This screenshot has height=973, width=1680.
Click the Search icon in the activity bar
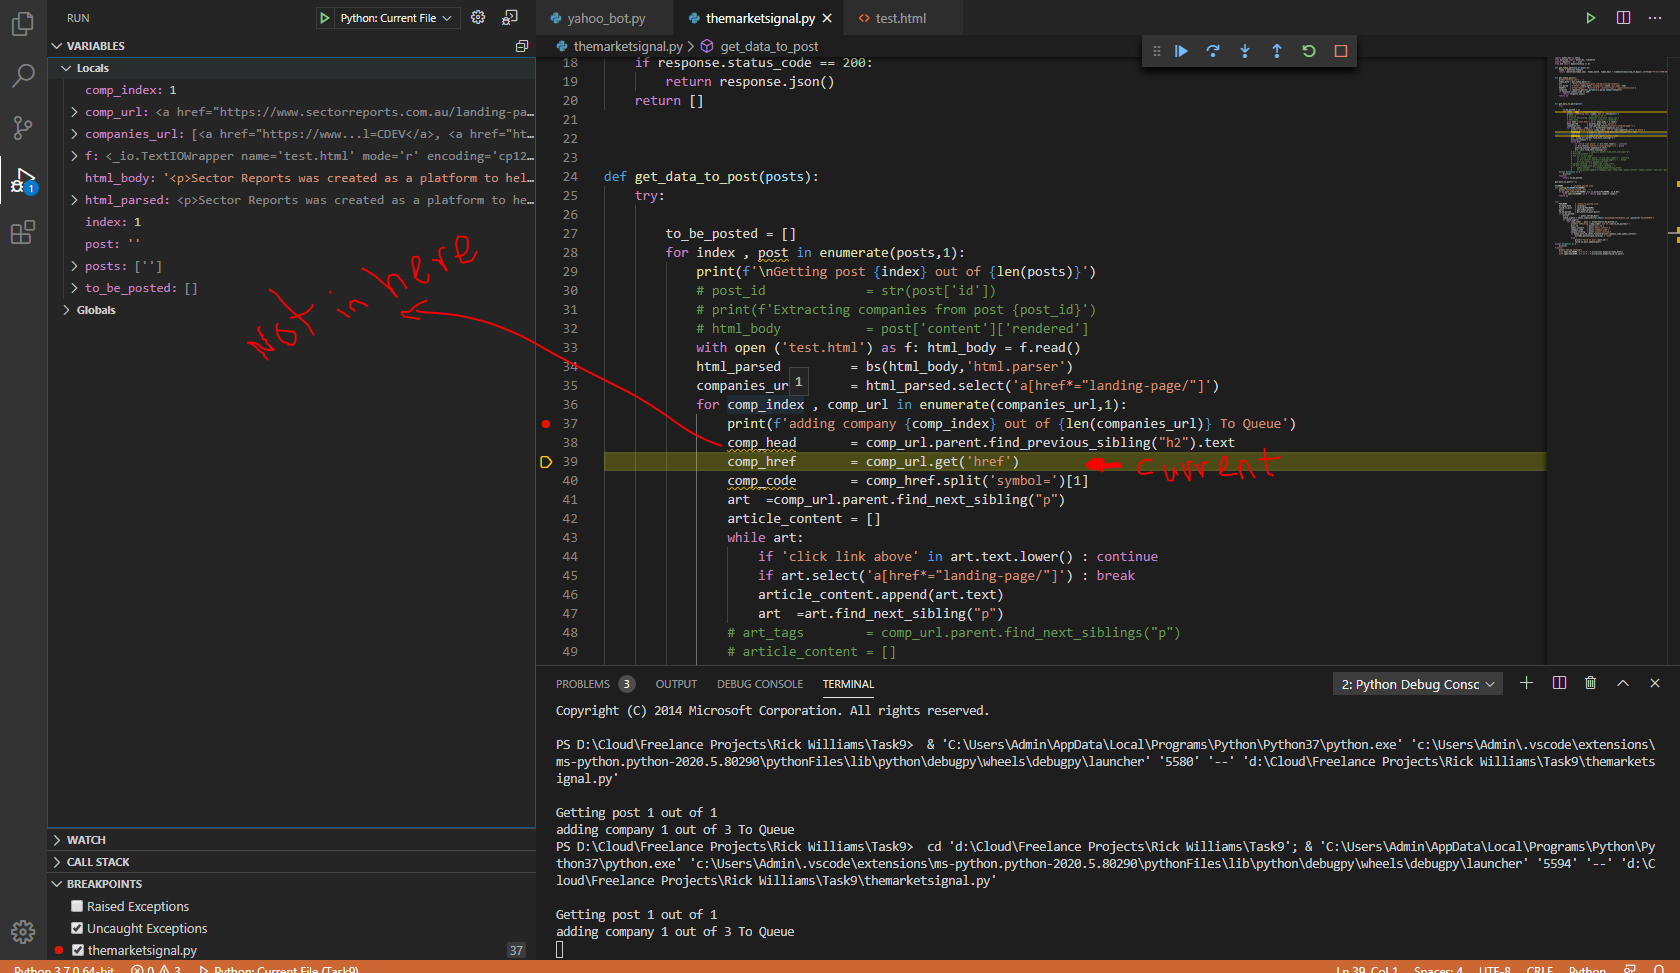coord(23,76)
